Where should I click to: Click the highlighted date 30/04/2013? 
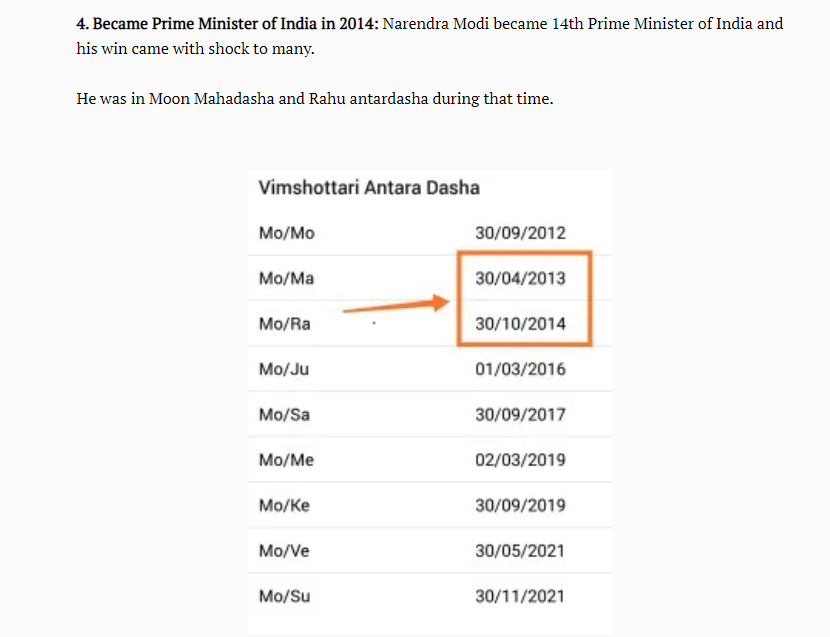[x=520, y=279]
